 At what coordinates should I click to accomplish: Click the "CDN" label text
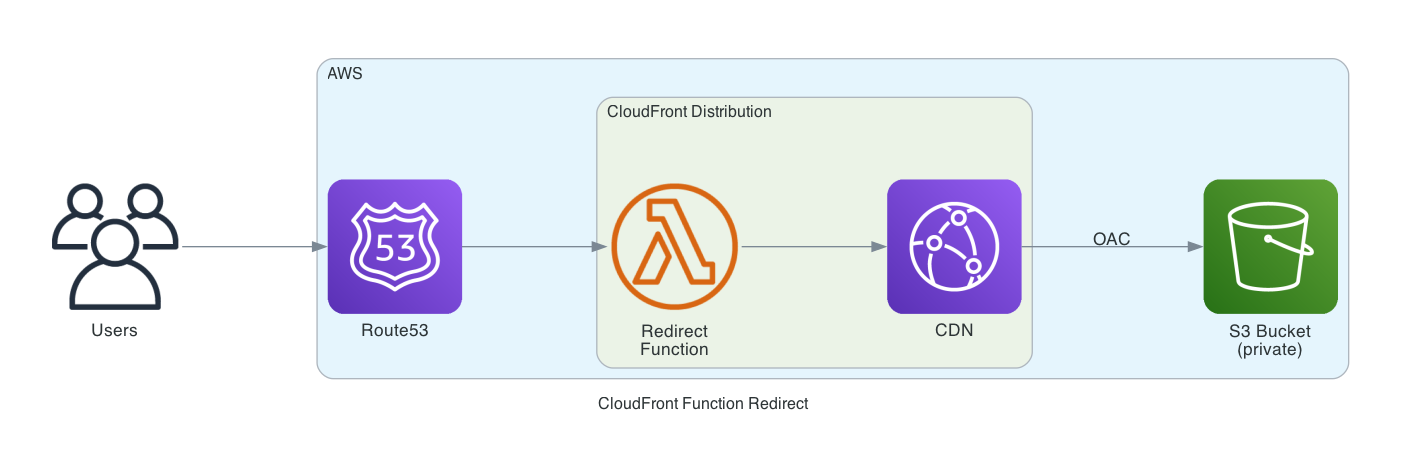click(954, 331)
